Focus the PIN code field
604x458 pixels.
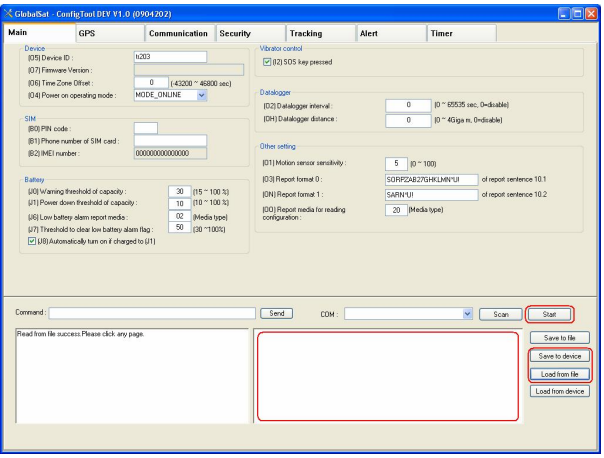click(146, 128)
